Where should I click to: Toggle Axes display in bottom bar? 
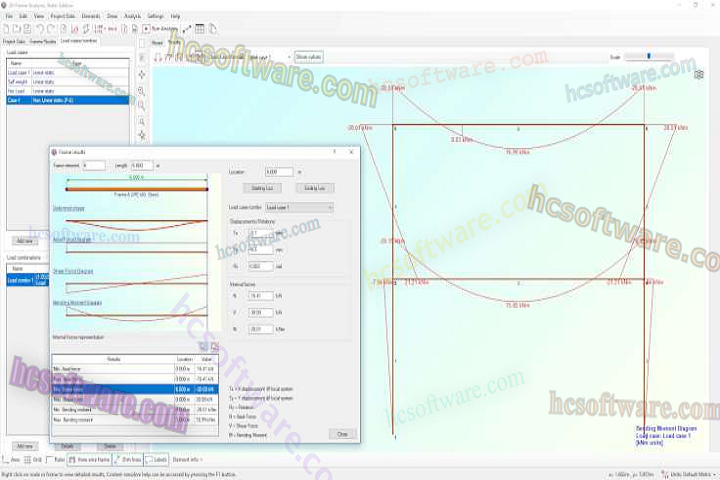(x=11, y=459)
